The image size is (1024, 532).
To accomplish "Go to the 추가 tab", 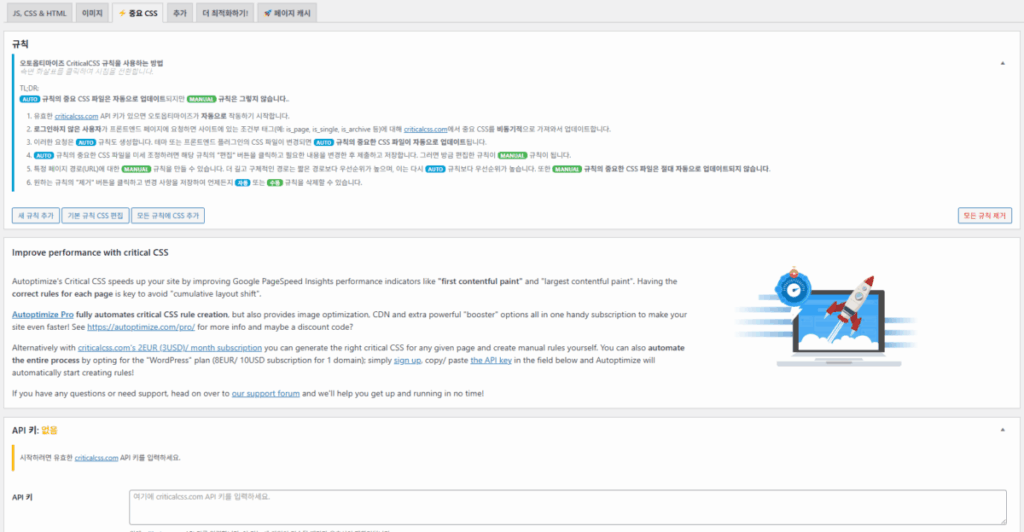I will point(180,13).
